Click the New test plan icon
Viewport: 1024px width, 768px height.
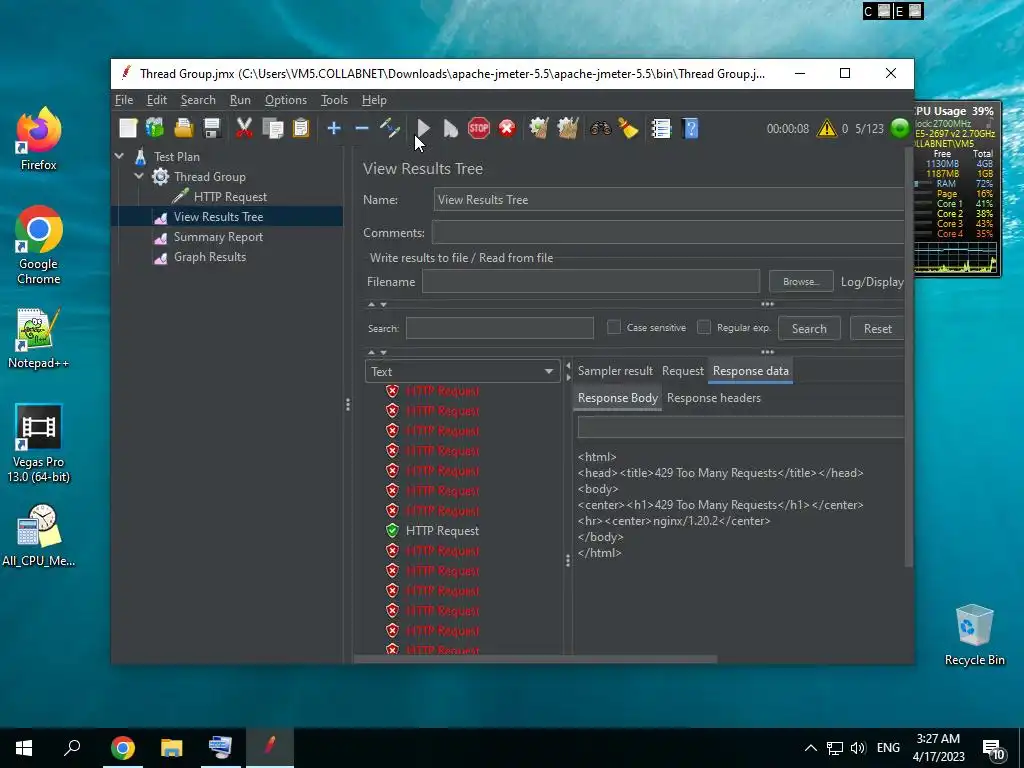[128, 128]
